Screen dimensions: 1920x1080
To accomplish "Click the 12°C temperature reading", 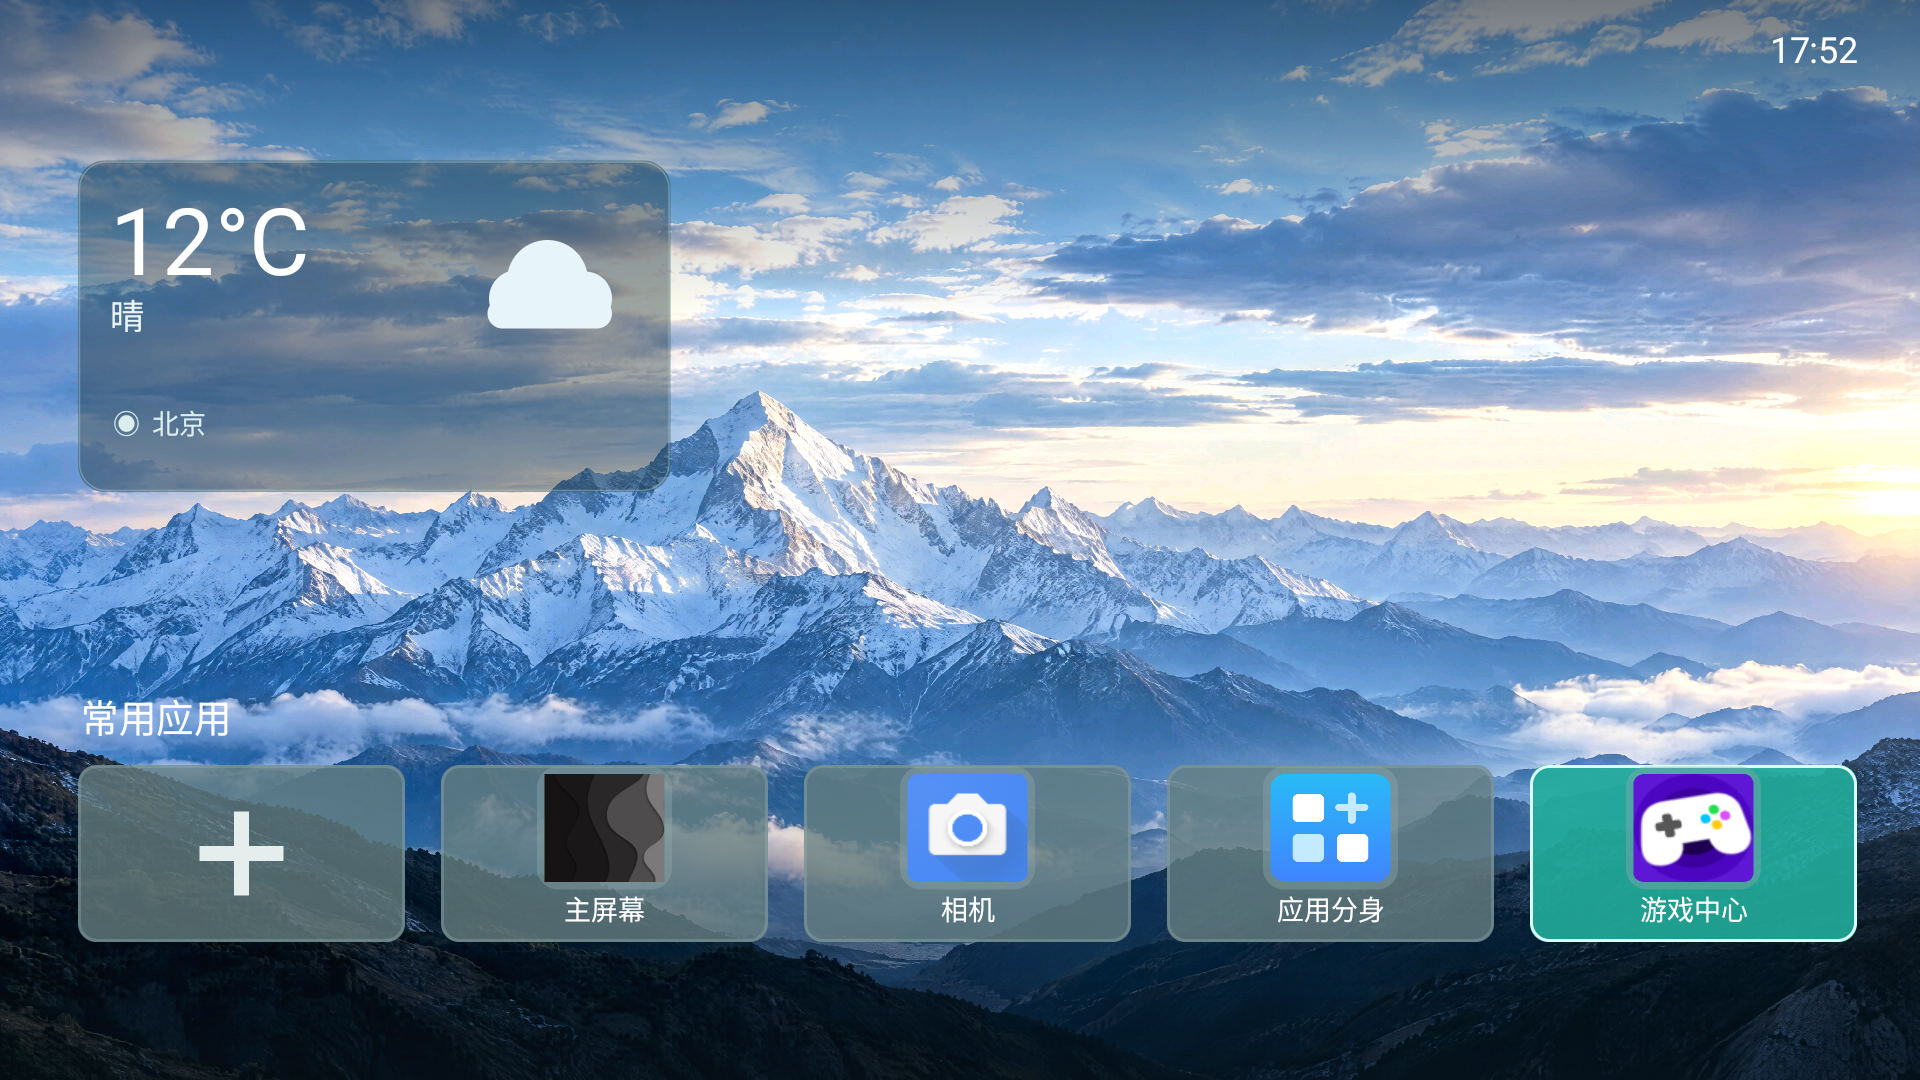I will (x=210, y=242).
